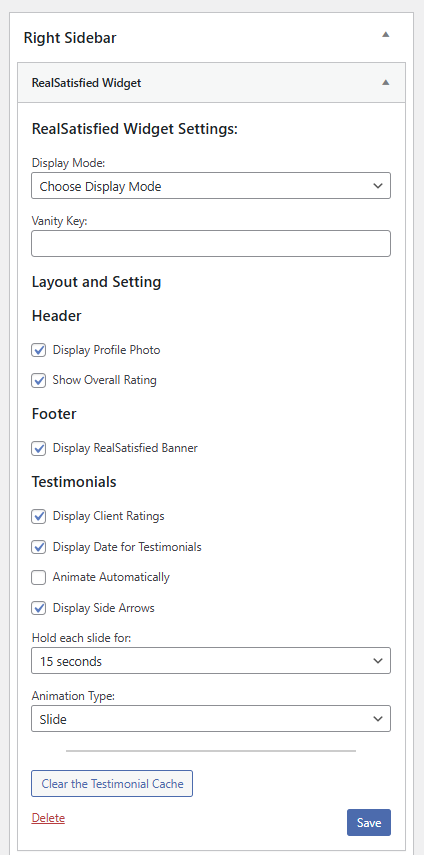Disable Display RealSatisfied Banner
Screen dimensions: 424x855
[39, 449]
